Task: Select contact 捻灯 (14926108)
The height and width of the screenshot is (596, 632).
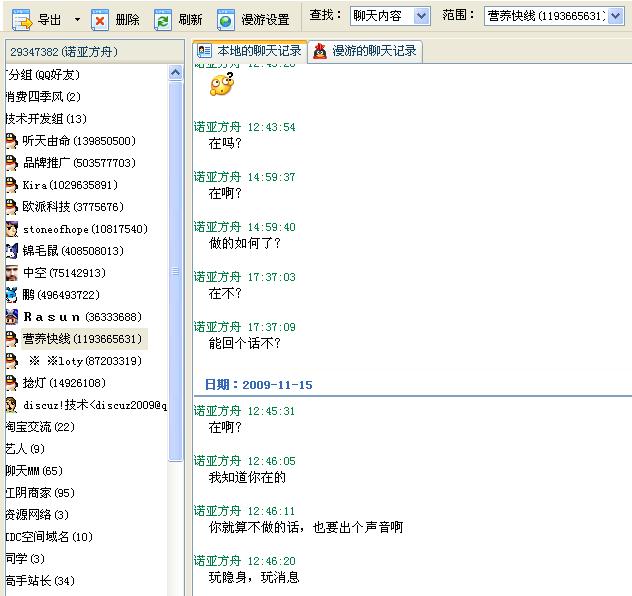Action: pos(64,382)
